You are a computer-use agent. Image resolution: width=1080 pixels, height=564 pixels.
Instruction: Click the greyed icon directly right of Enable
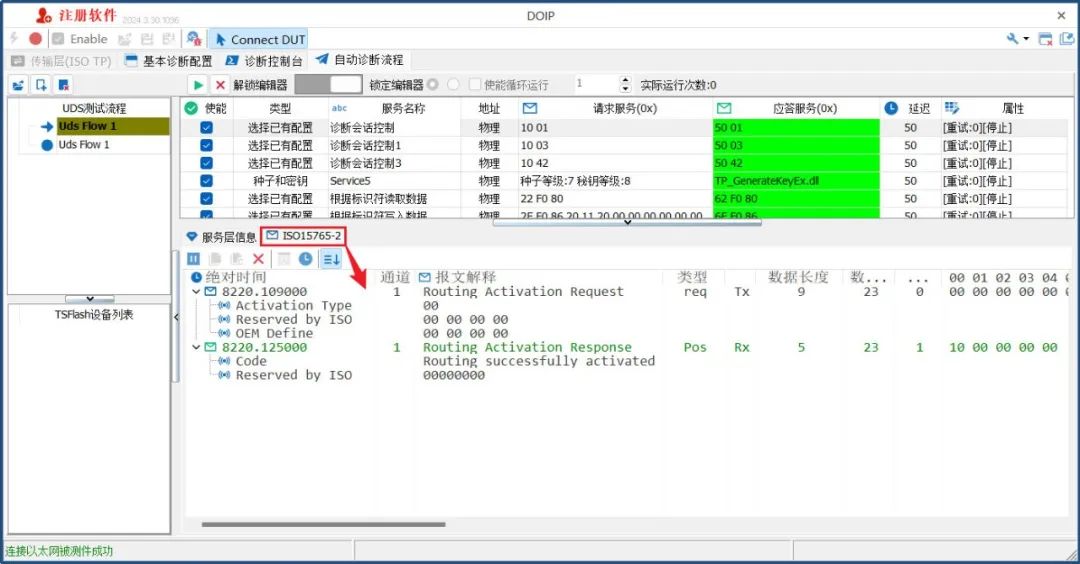(125, 39)
